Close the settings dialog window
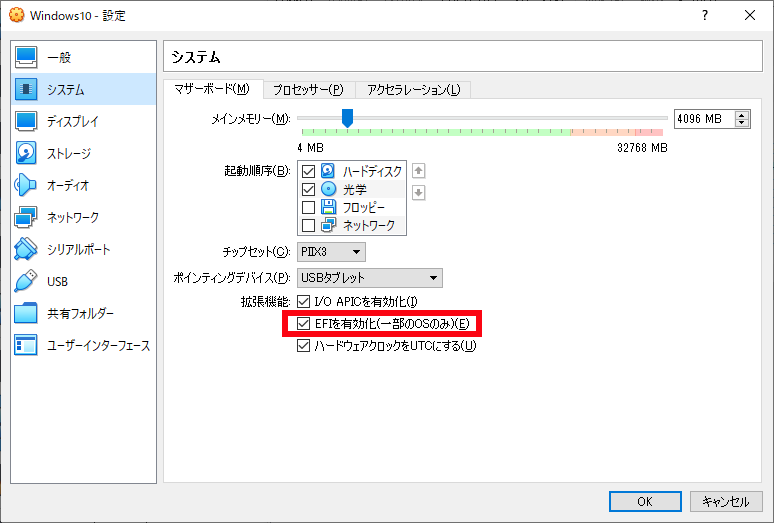774x523 pixels. (750, 15)
